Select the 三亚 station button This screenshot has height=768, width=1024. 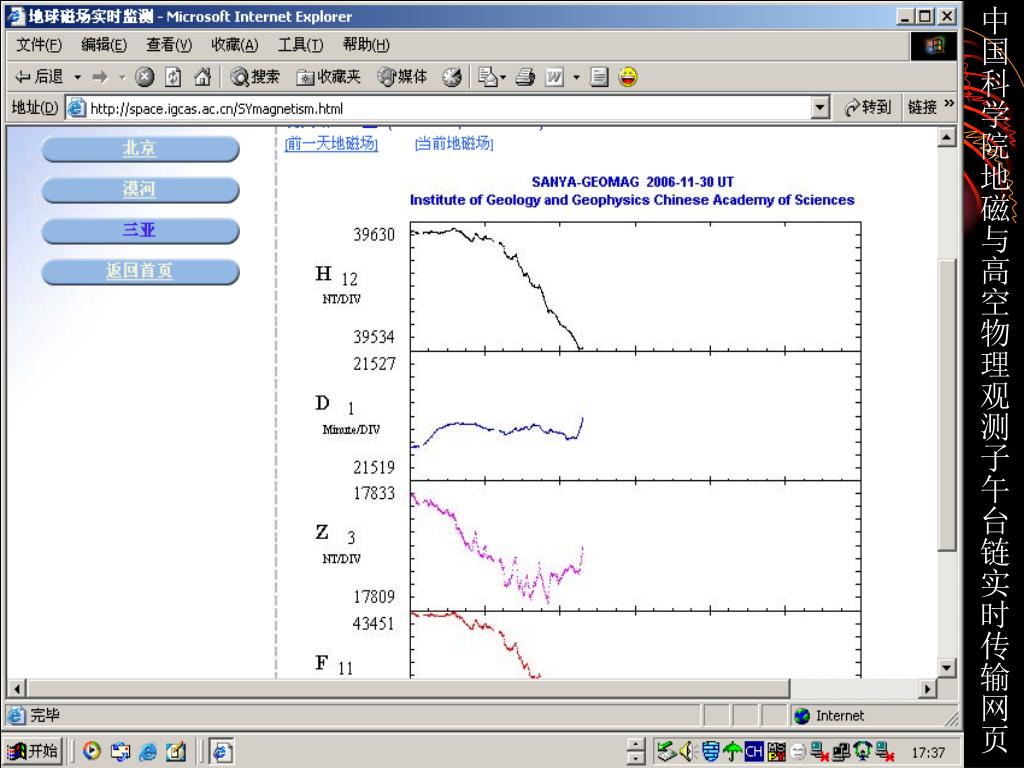(x=140, y=231)
